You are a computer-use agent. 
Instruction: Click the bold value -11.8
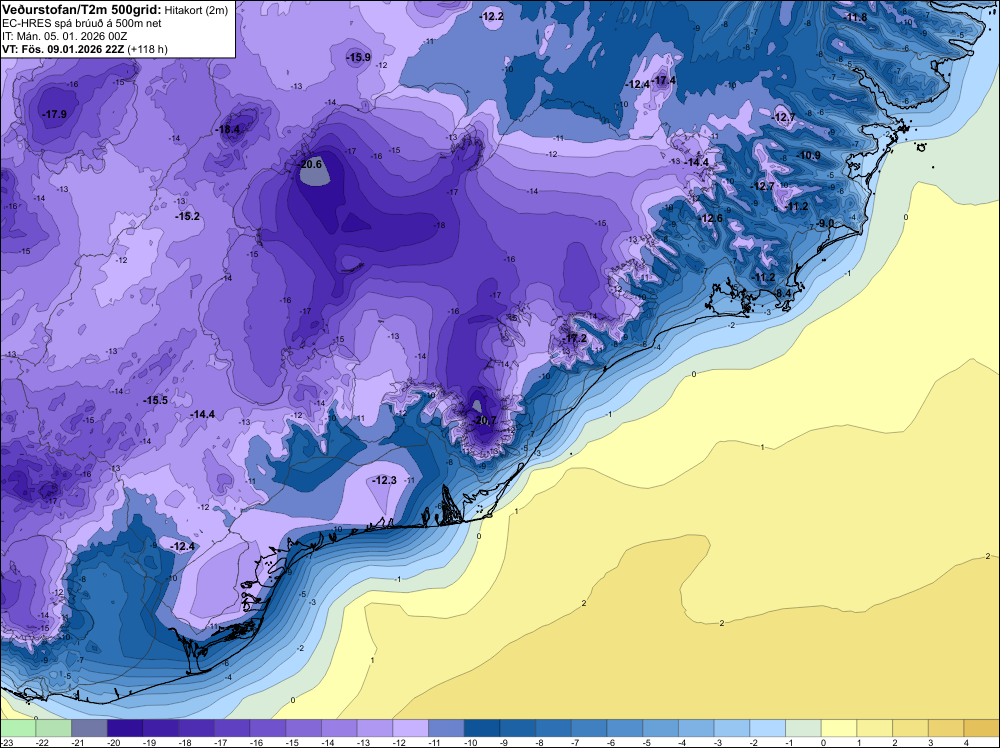click(x=855, y=17)
